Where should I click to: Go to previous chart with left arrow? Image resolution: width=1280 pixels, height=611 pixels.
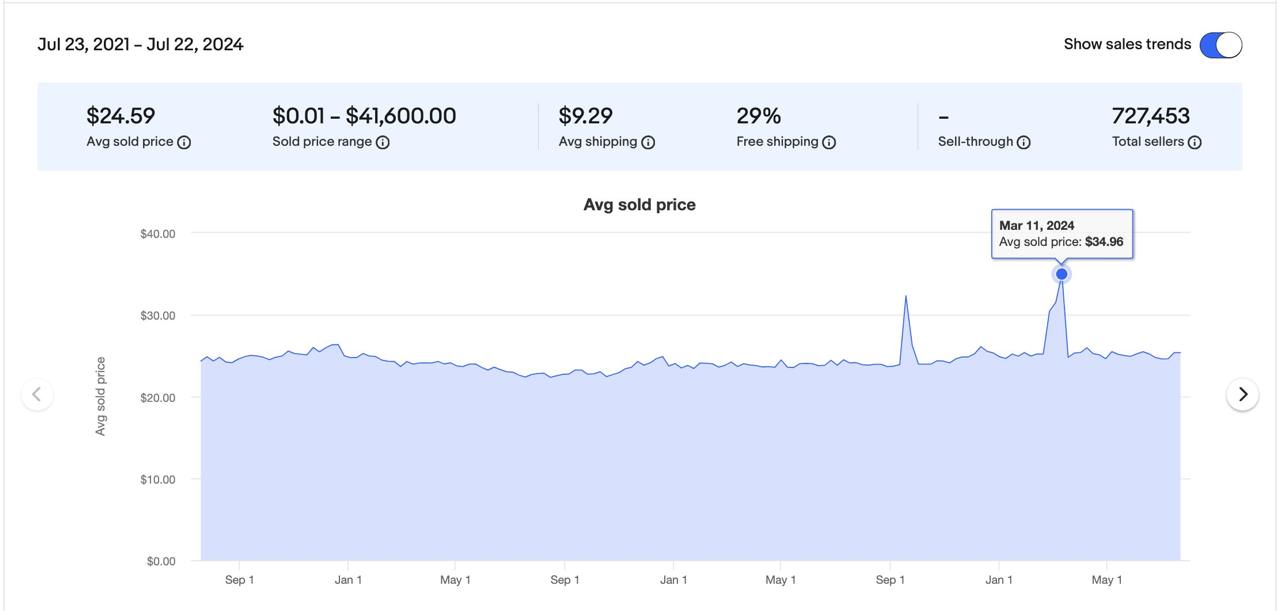coord(37,394)
